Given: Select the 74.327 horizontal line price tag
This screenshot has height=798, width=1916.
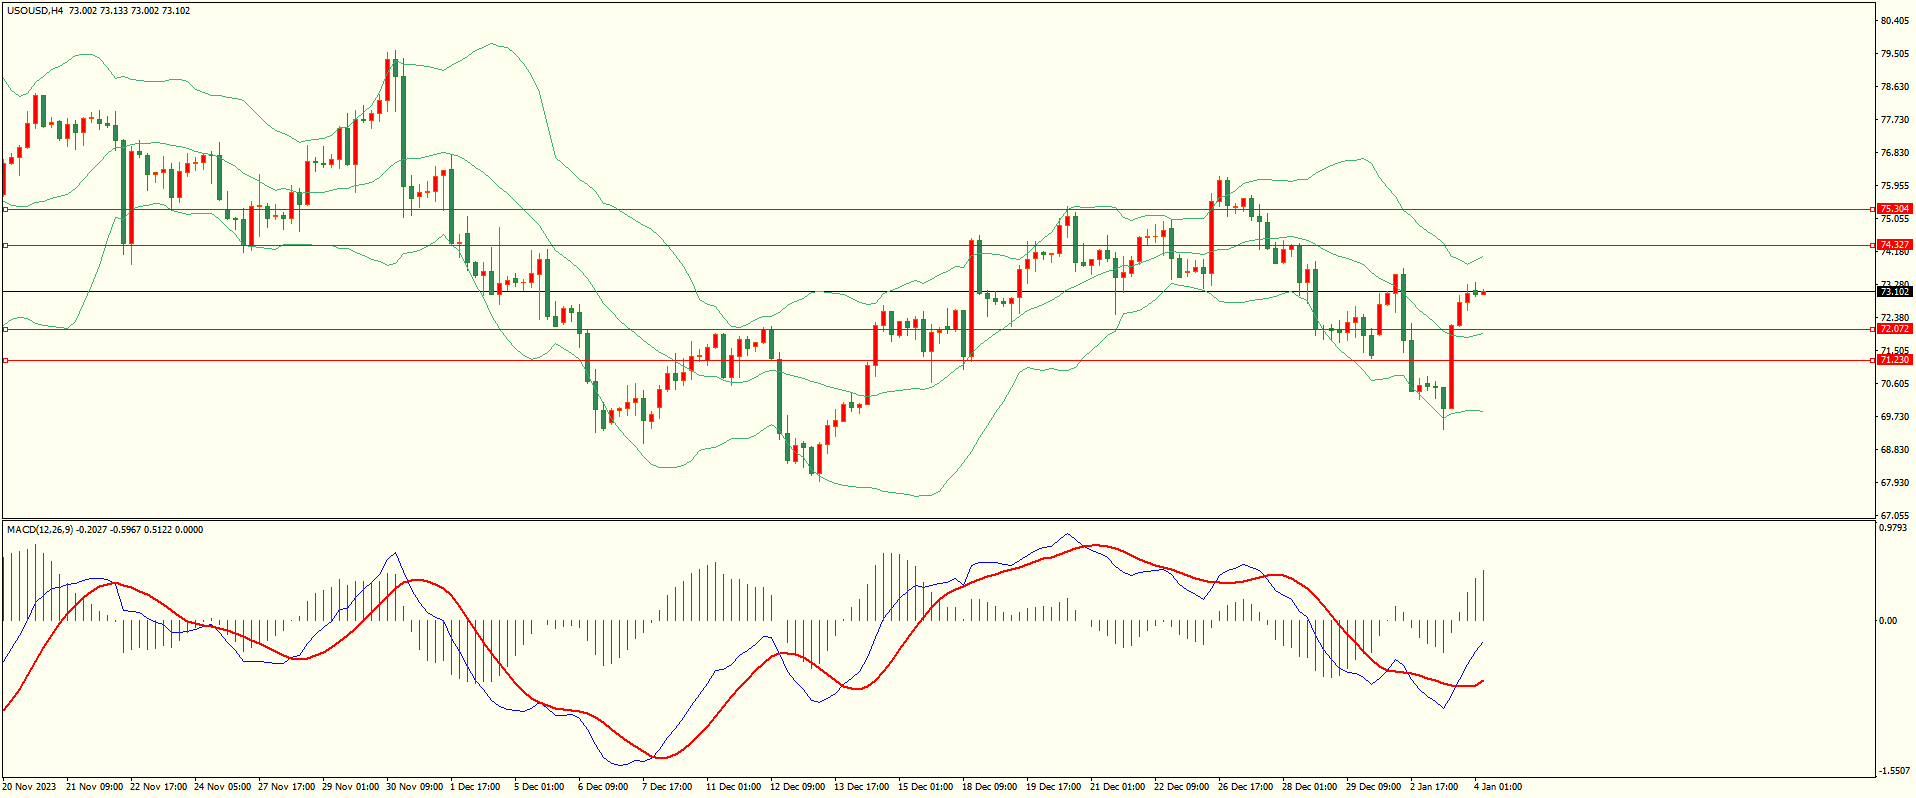Looking at the screenshot, I should 1894,245.
